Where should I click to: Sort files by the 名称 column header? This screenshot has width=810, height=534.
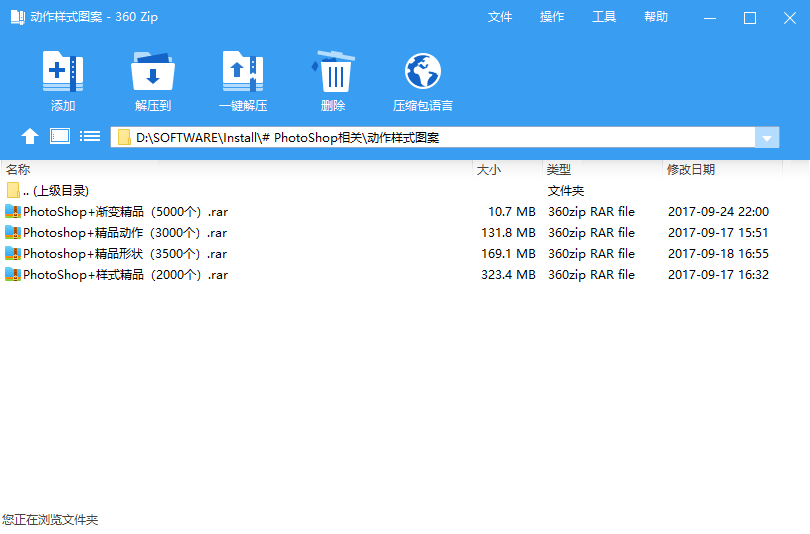(x=18, y=170)
